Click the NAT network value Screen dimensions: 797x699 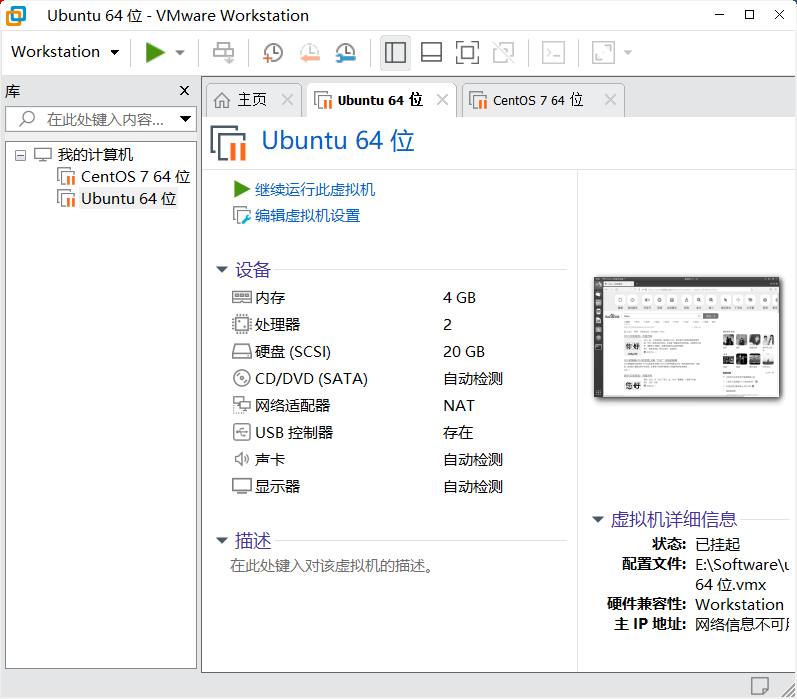point(458,406)
